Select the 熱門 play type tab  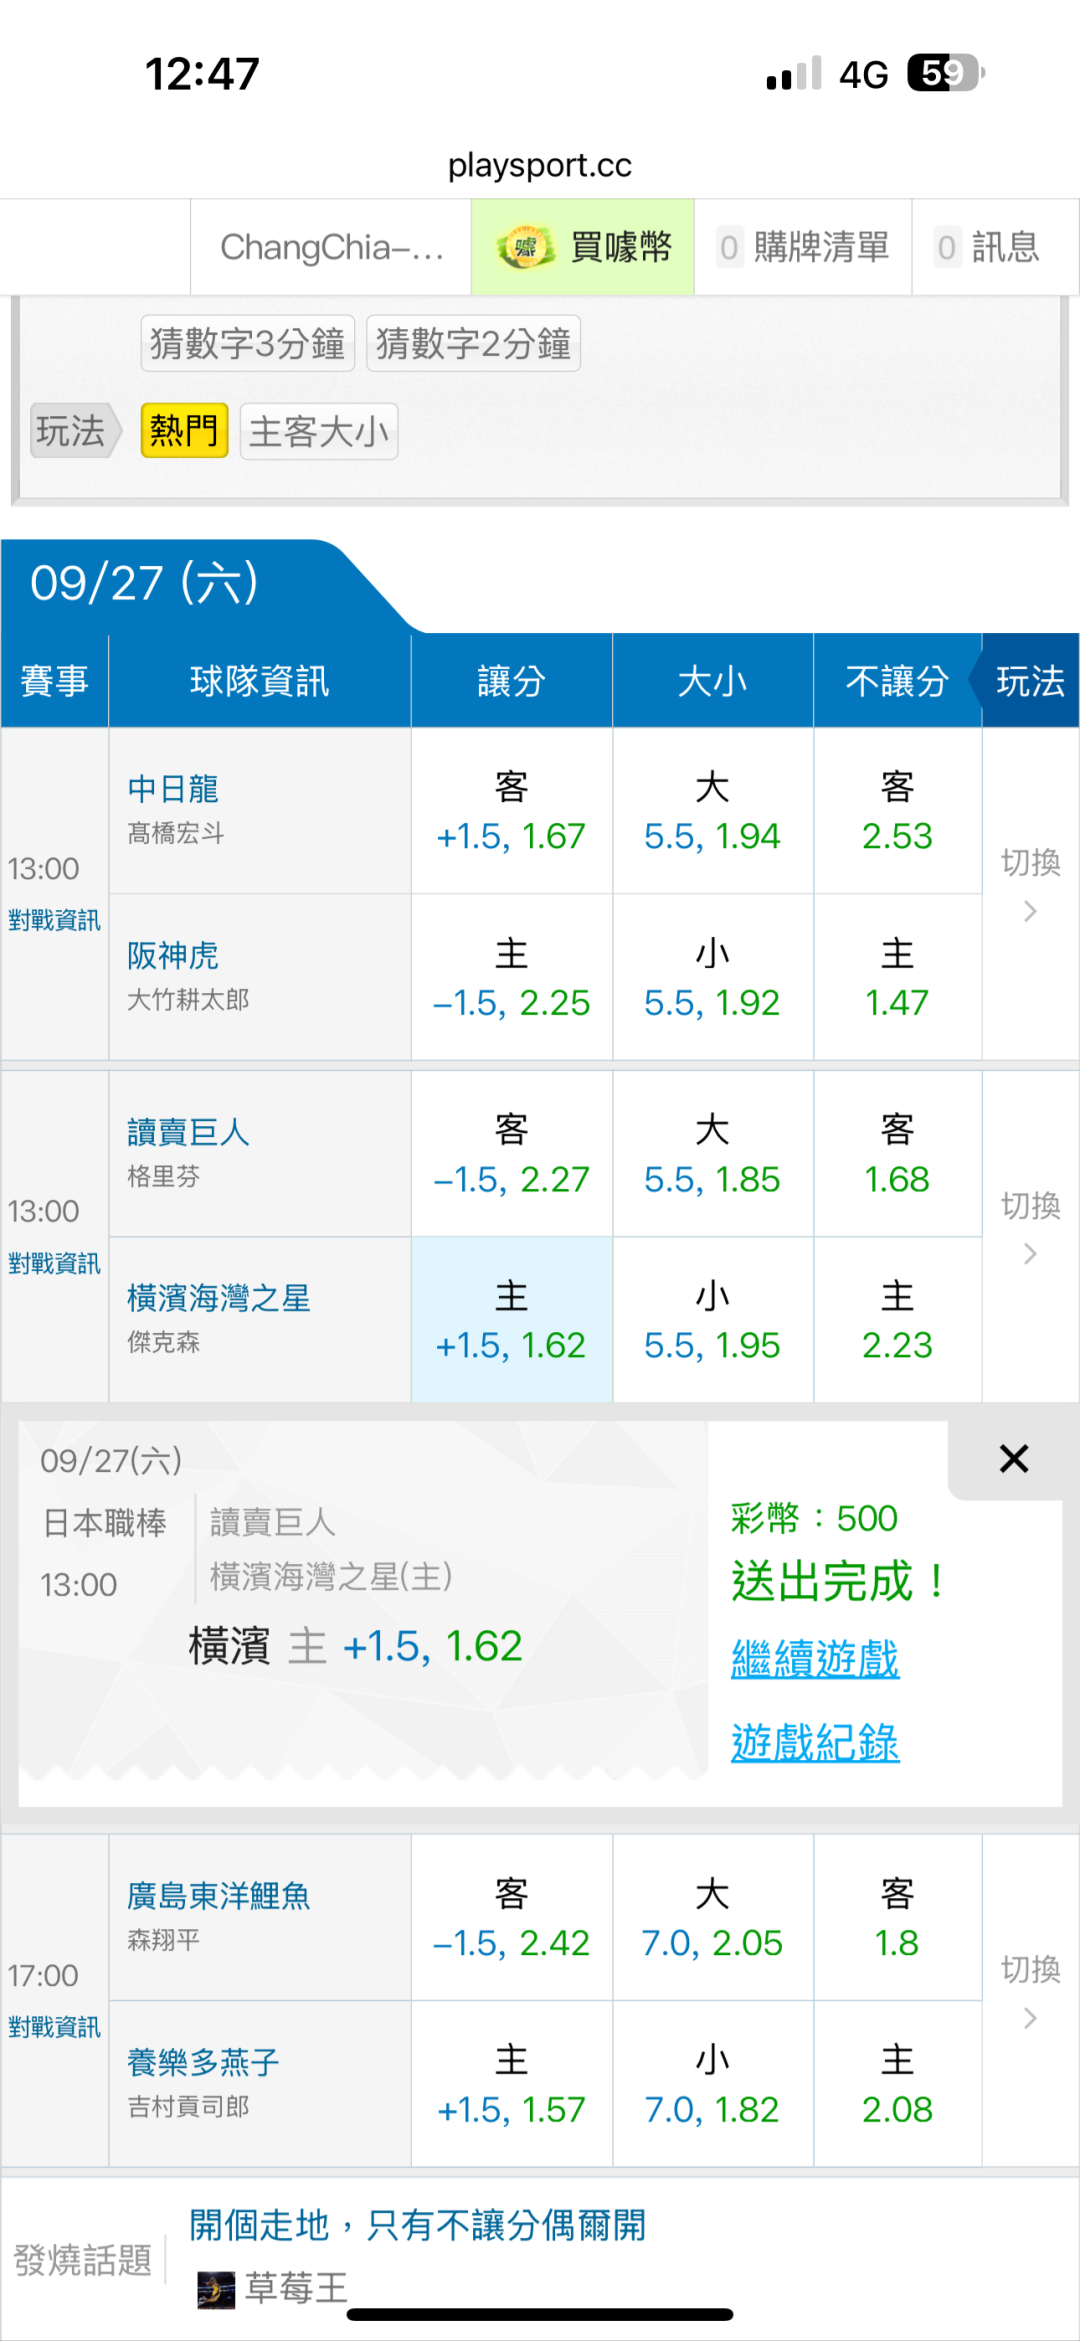coord(184,431)
